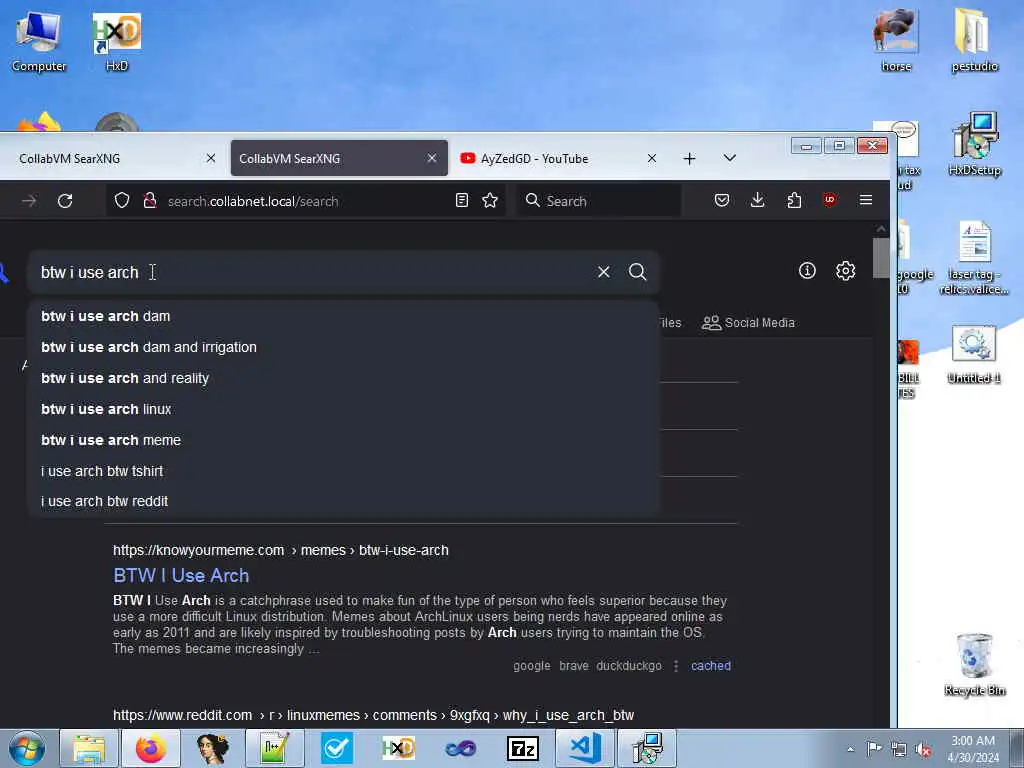Open the knowyourmeme.com result URL
This screenshot has width=1024, height=768.
click(281, 551)
